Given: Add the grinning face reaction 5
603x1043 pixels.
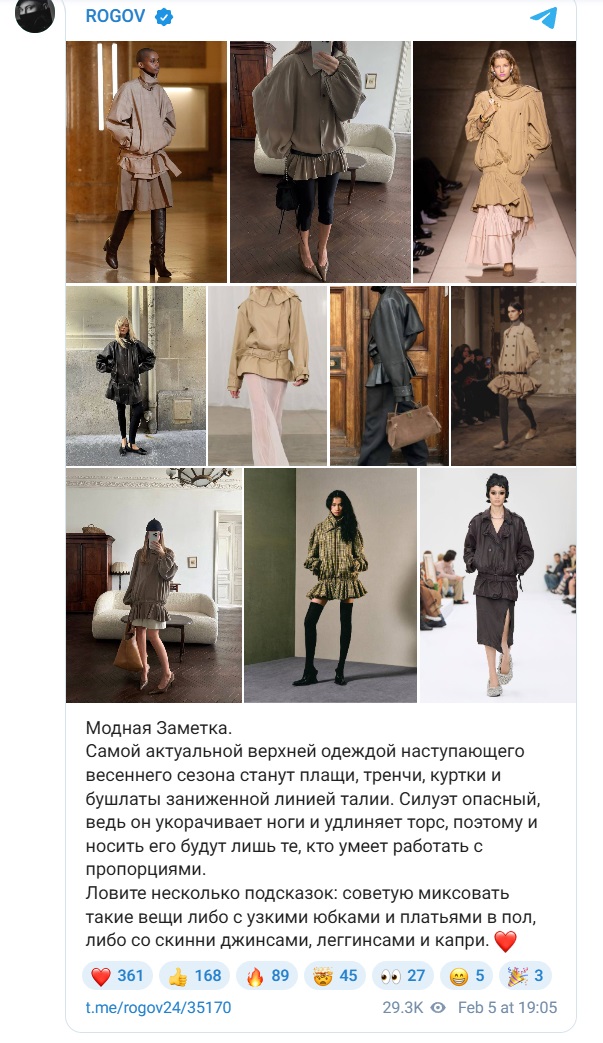Looking at the screenshot, I should 467,976.
